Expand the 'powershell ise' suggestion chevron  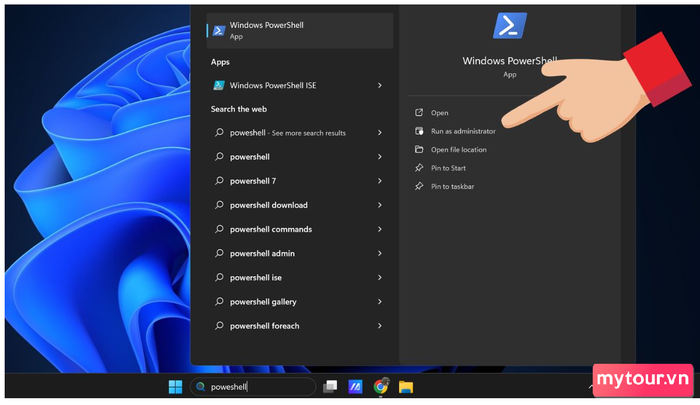pyautogui.click(x=379, y=277)
